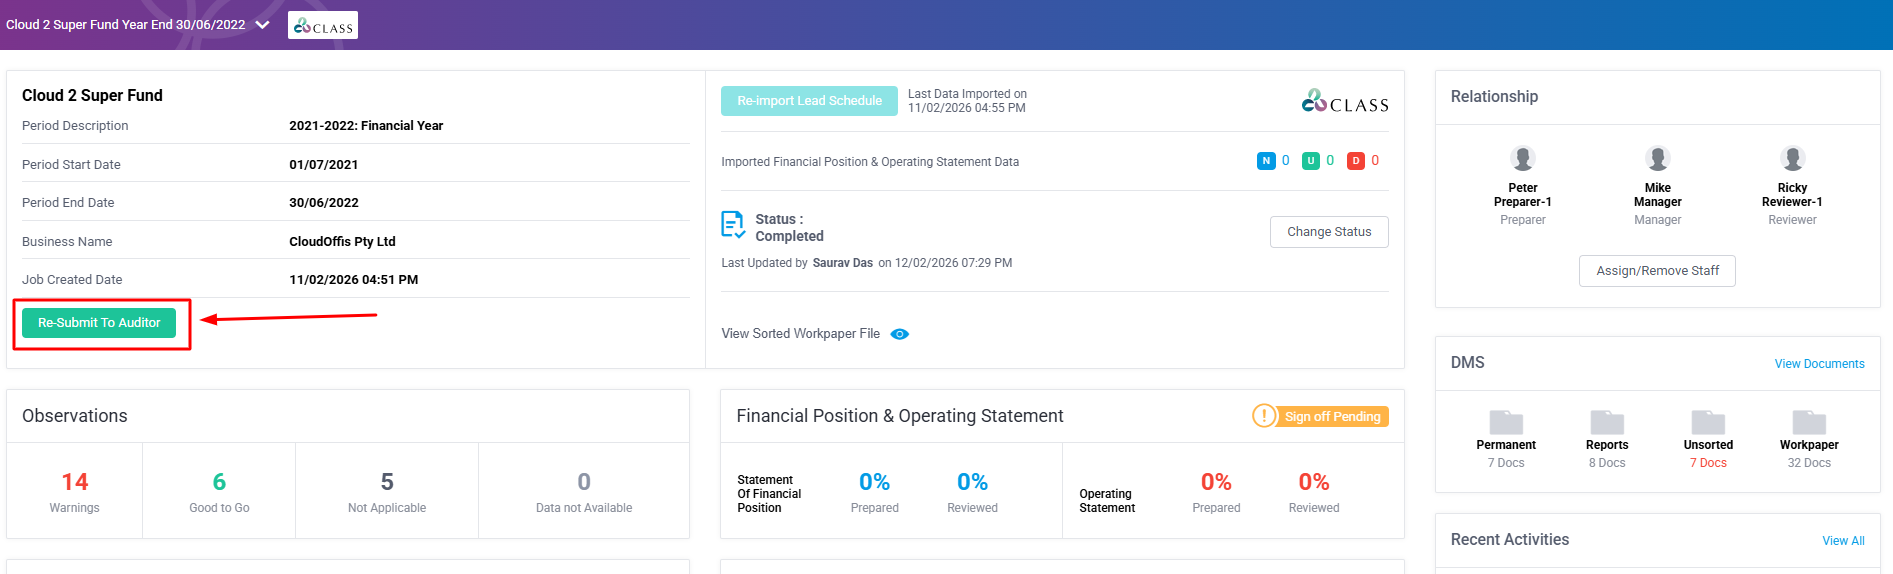
Task: Click Ricky Reviewer-1 avatar icon
Action: [x=1791, y=158]
